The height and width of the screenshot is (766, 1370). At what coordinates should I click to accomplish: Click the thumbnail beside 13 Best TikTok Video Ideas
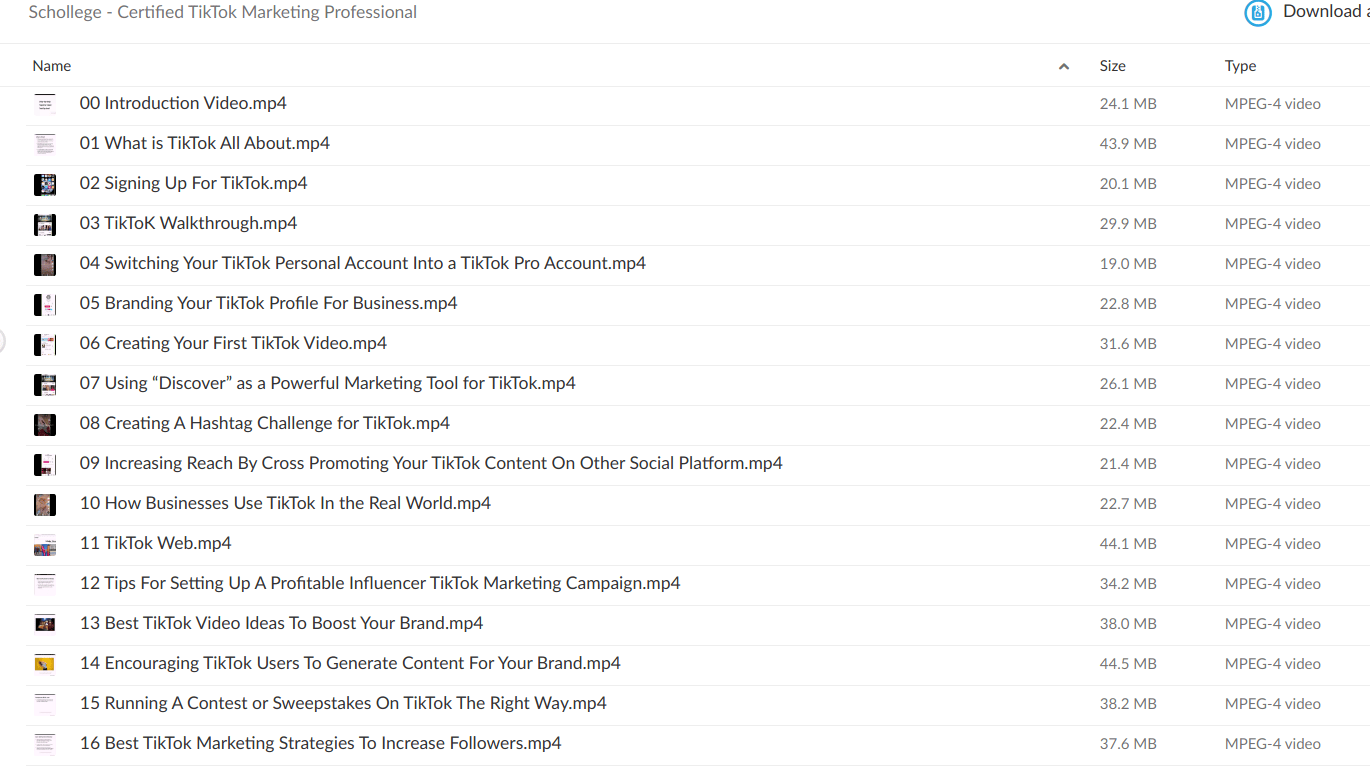click(x=45, y=623)
